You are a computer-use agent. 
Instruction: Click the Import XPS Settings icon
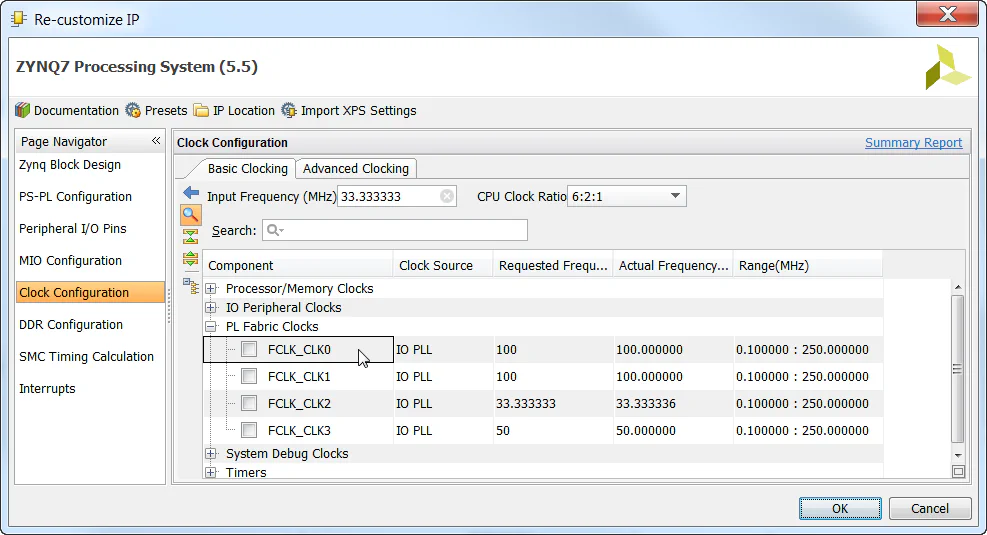click(x=289, y=111)
